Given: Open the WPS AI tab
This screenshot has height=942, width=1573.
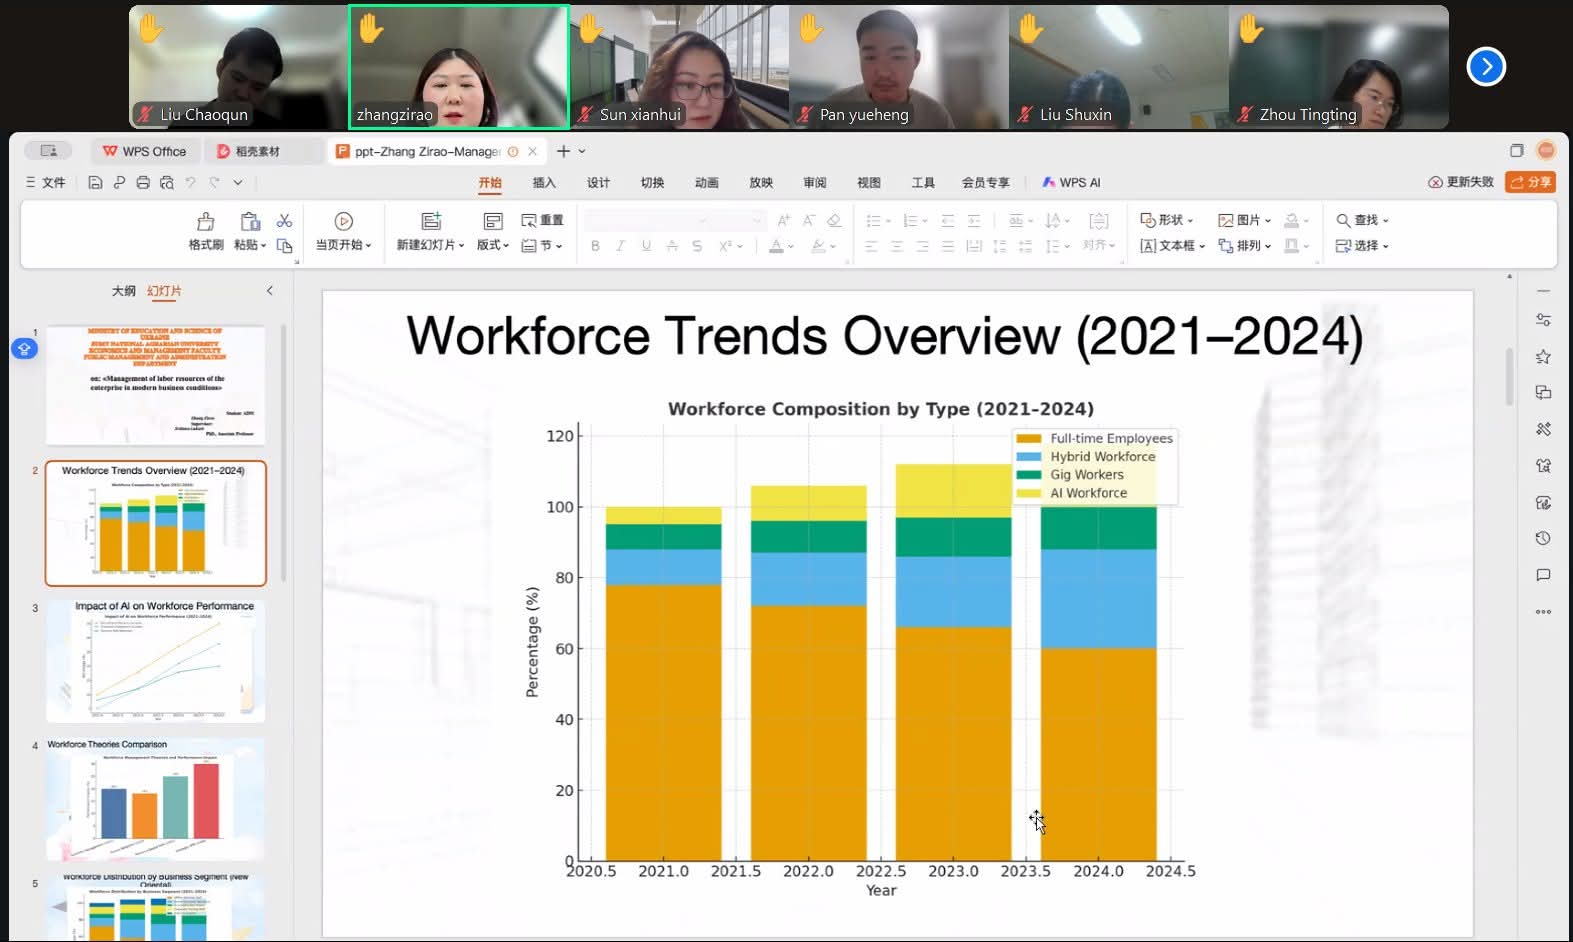Looking at the screenshot, I should [1071, 183].
